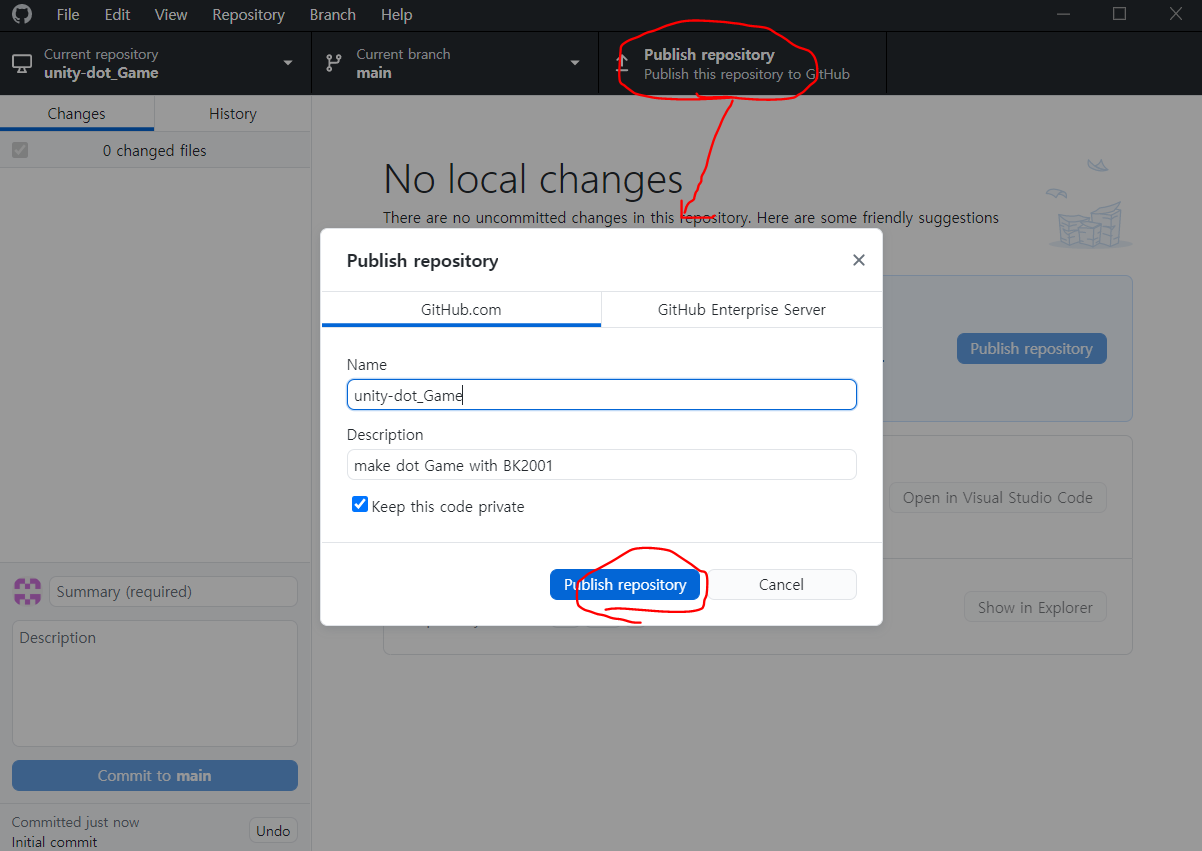1202x851 pixels.
Task: Click the computer icon beside Current repository
Action: pos(21,63)
